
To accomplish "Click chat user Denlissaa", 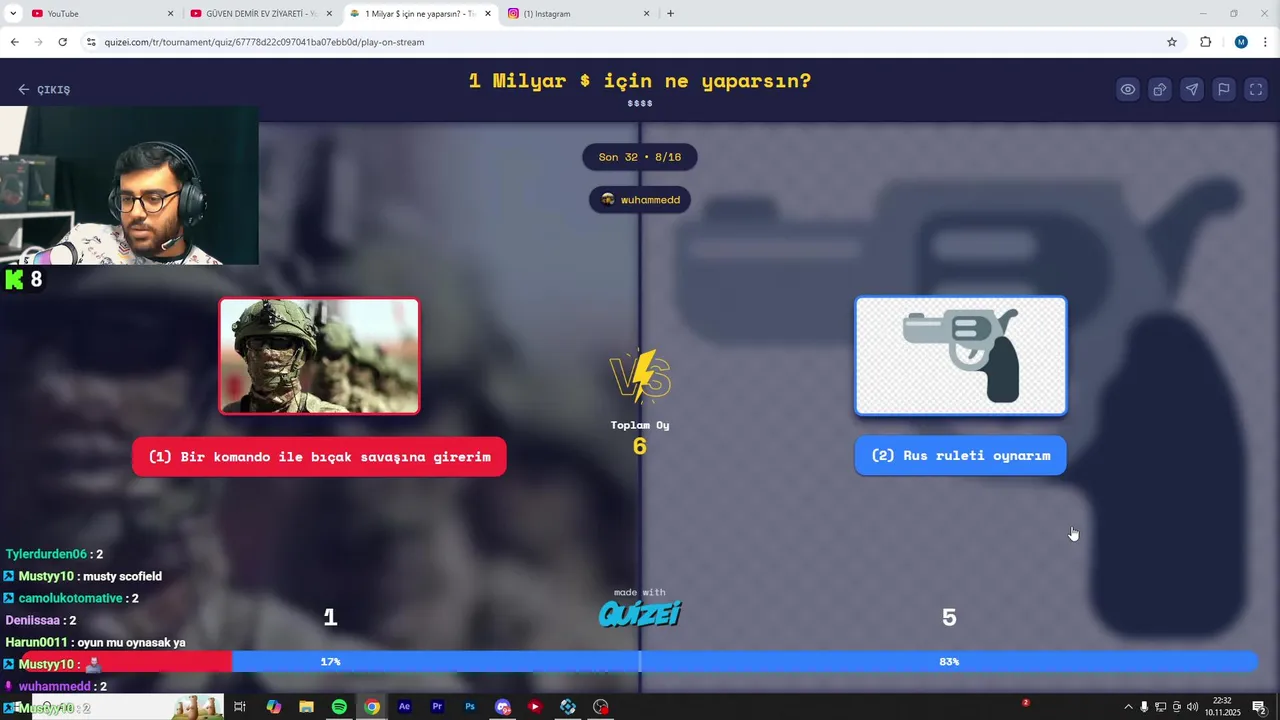I will click(33, 620).
